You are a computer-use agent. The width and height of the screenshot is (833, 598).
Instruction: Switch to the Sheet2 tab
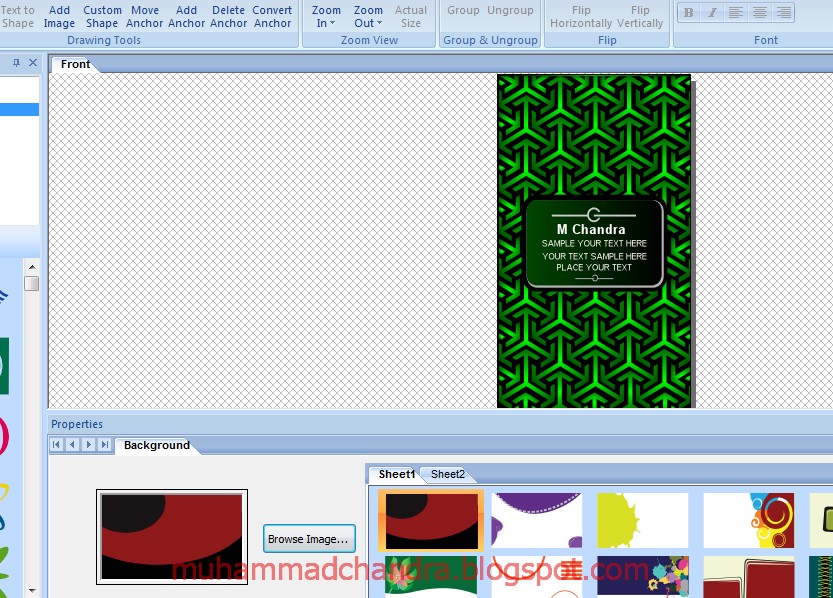[448, 474]
